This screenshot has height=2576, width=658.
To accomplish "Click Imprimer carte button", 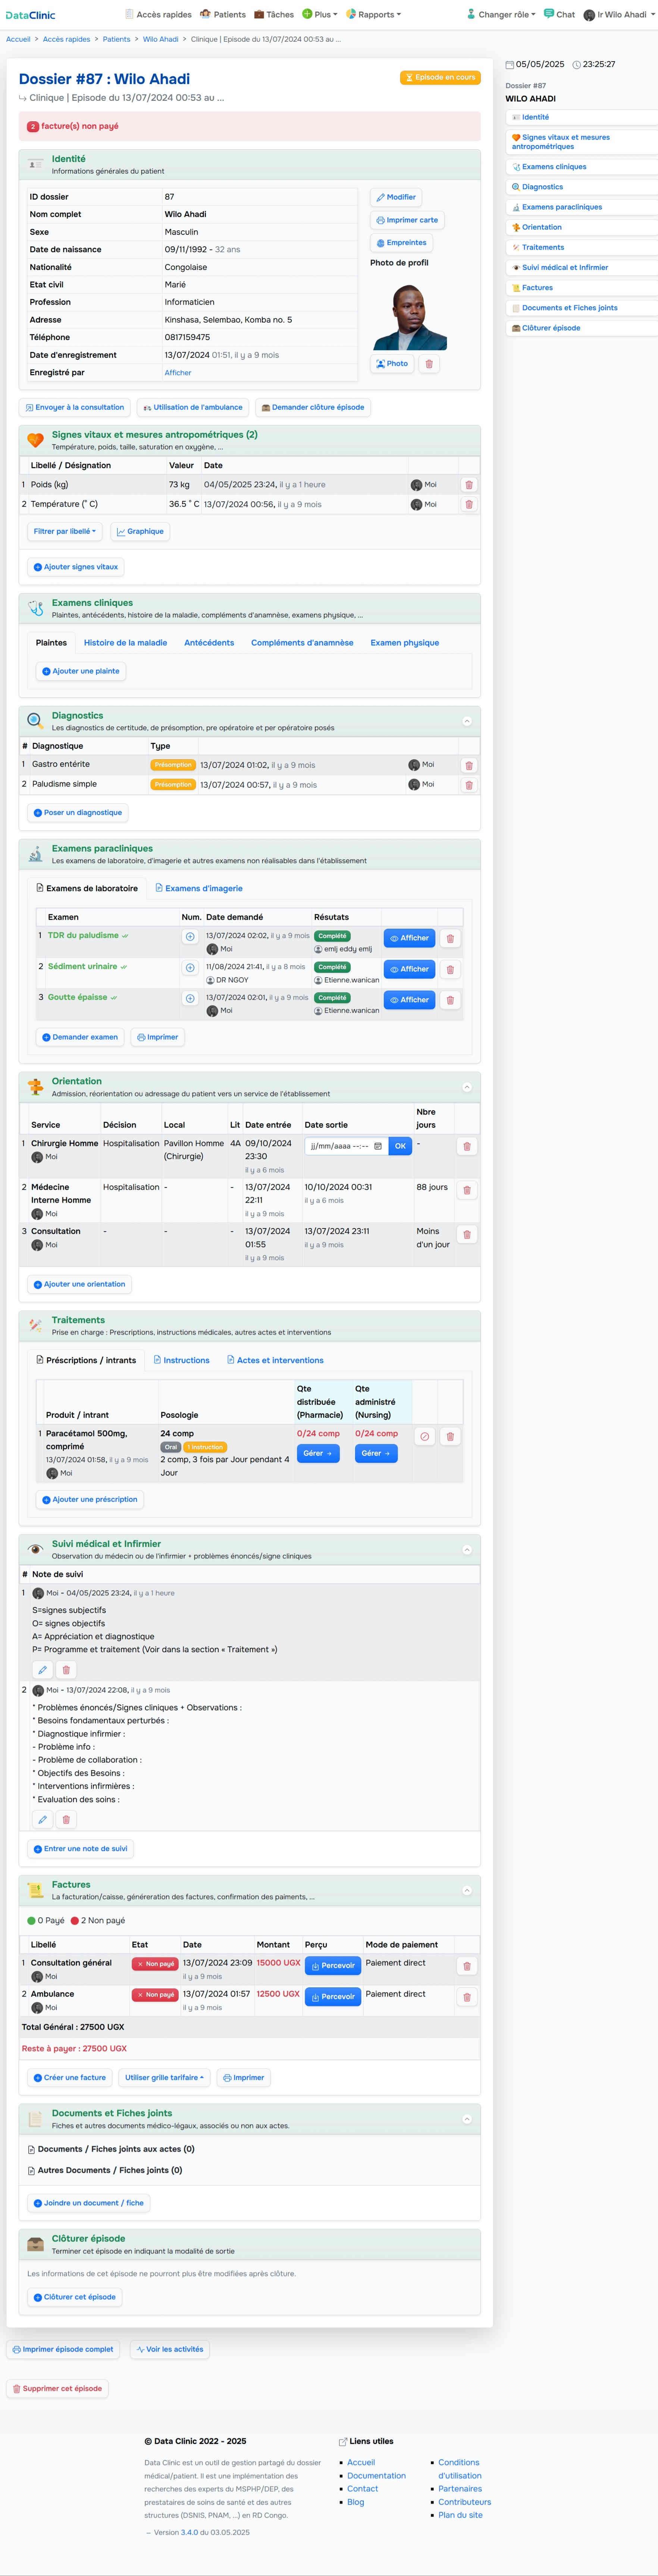I will [407, 220].
